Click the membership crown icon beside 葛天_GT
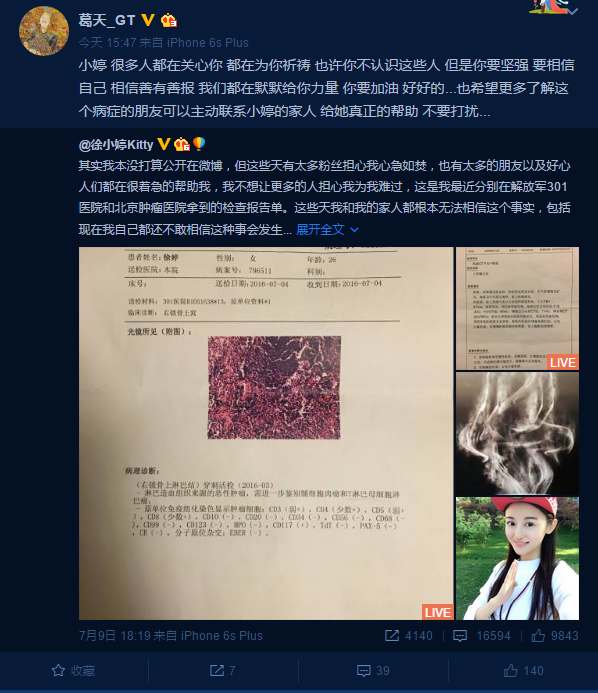Screen dimensions: 598x693 168,20
